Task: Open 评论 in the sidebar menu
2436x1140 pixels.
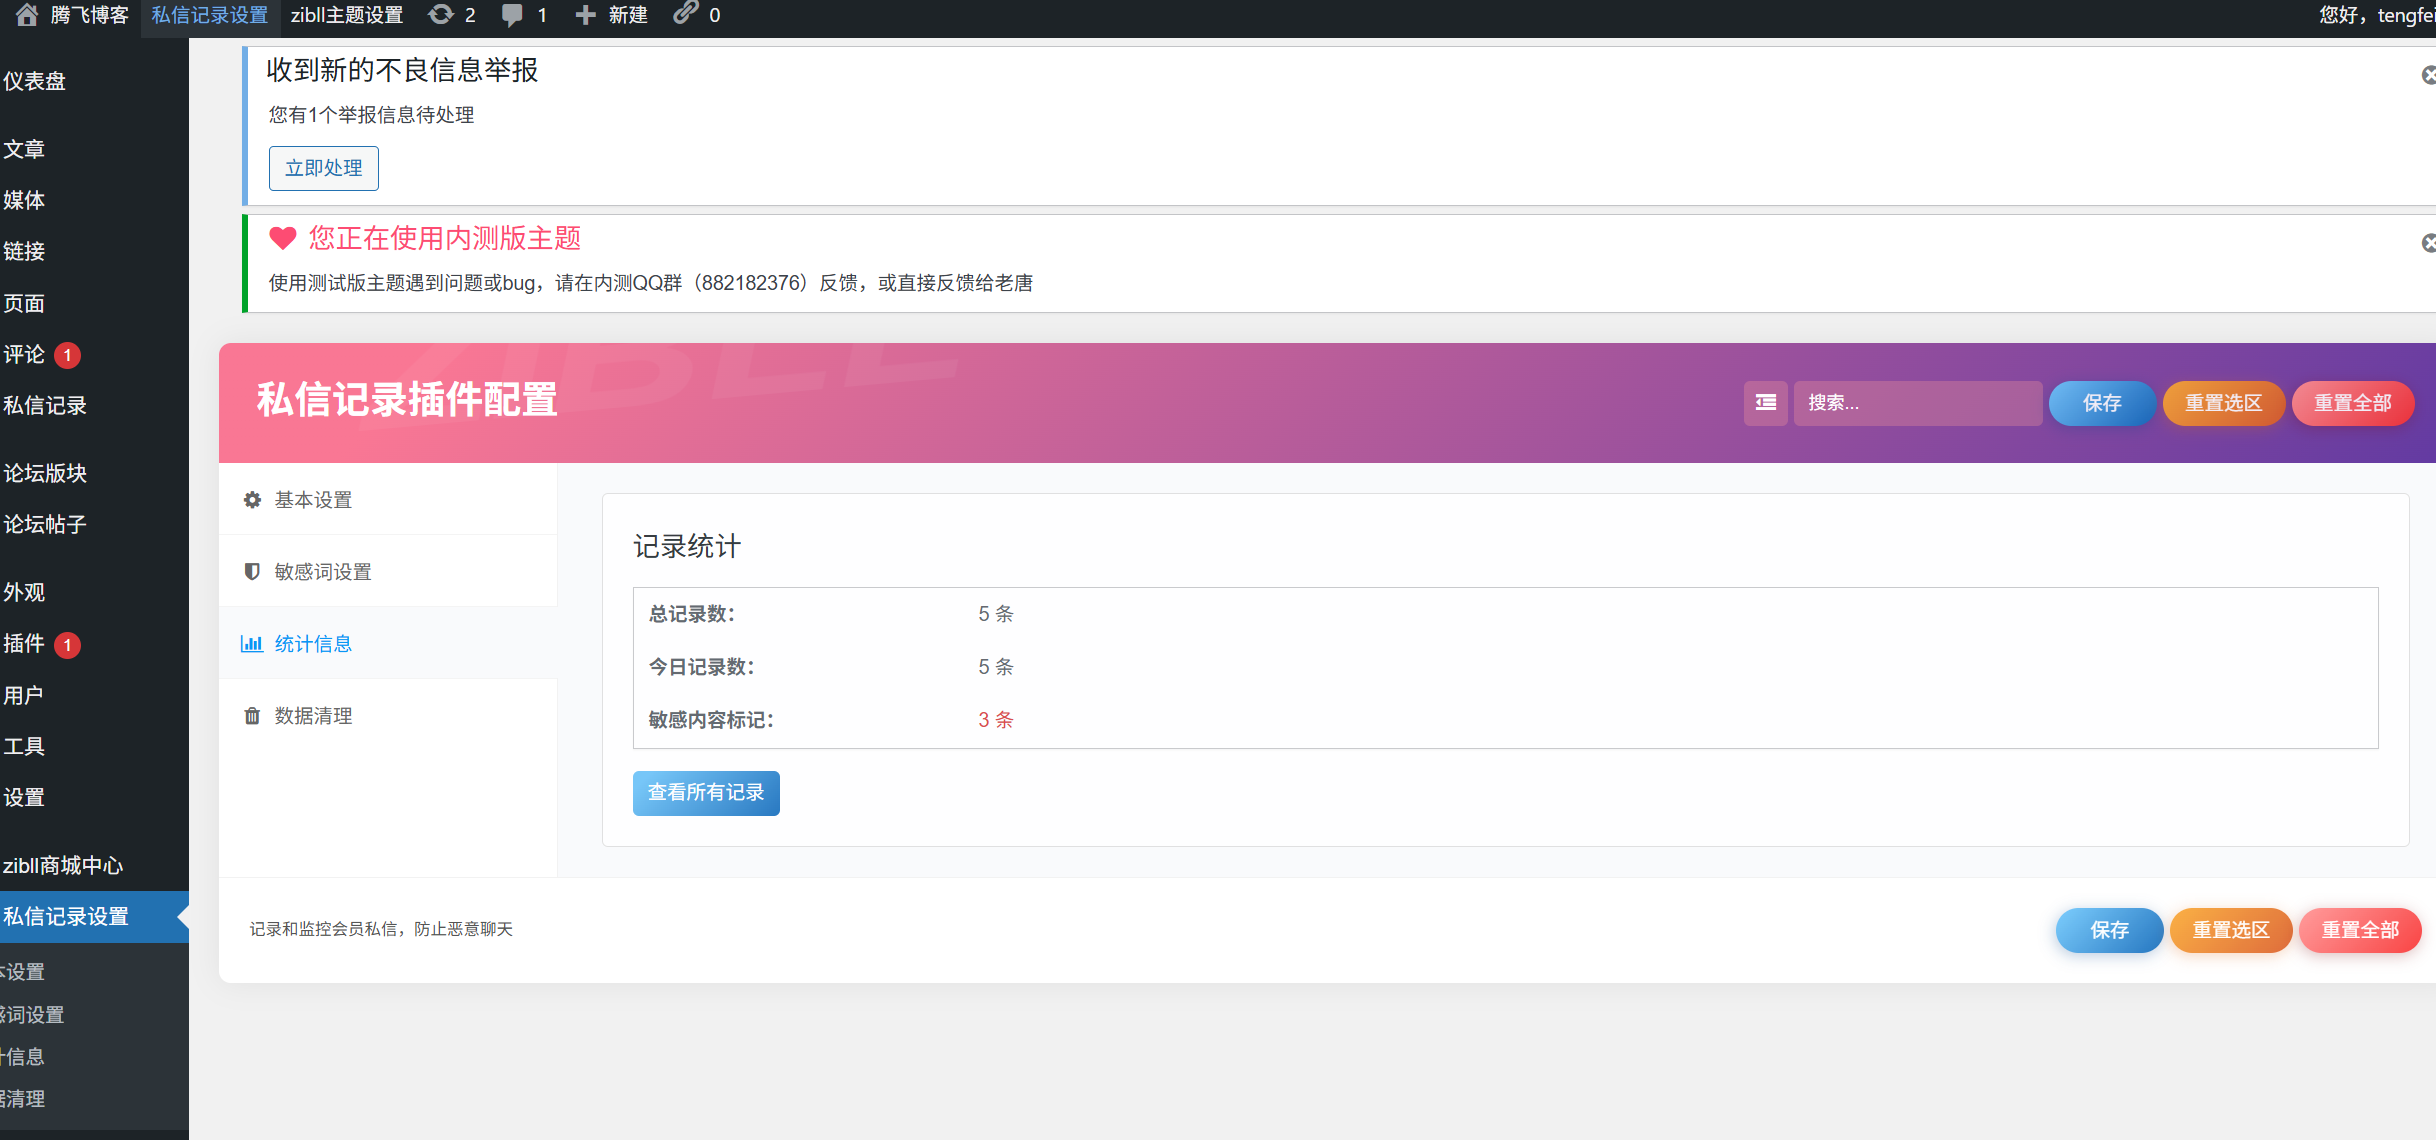Action: point(24,354)
